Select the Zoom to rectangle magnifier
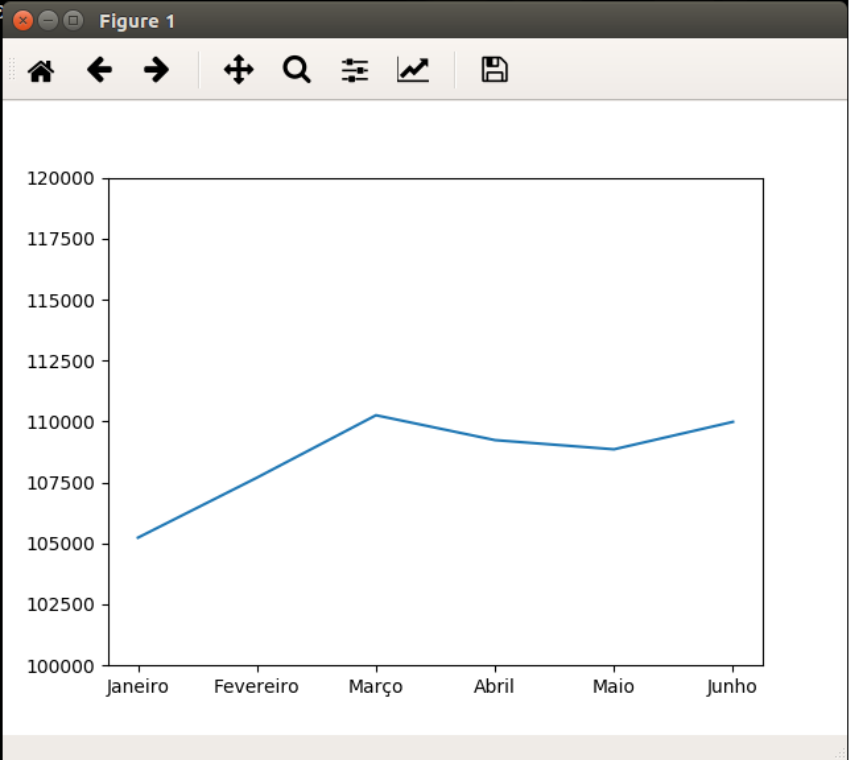Screen dimensions: 849x760 tap(296, 70)
